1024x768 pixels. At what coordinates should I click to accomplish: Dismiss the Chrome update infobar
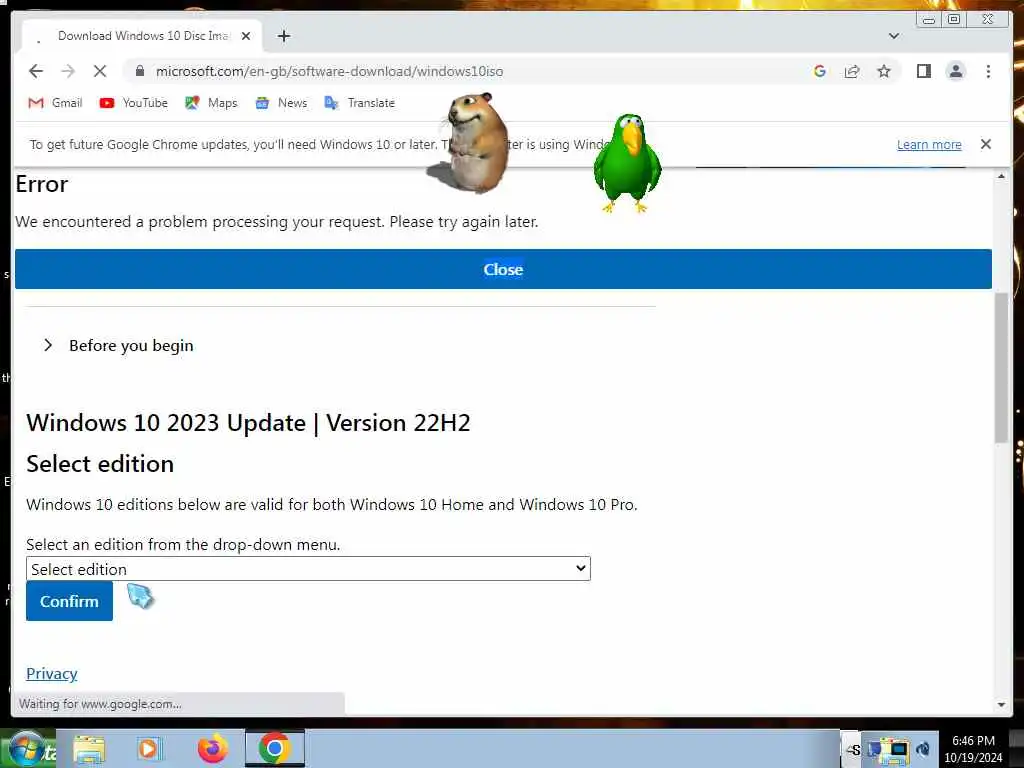(x=985, y=144)
